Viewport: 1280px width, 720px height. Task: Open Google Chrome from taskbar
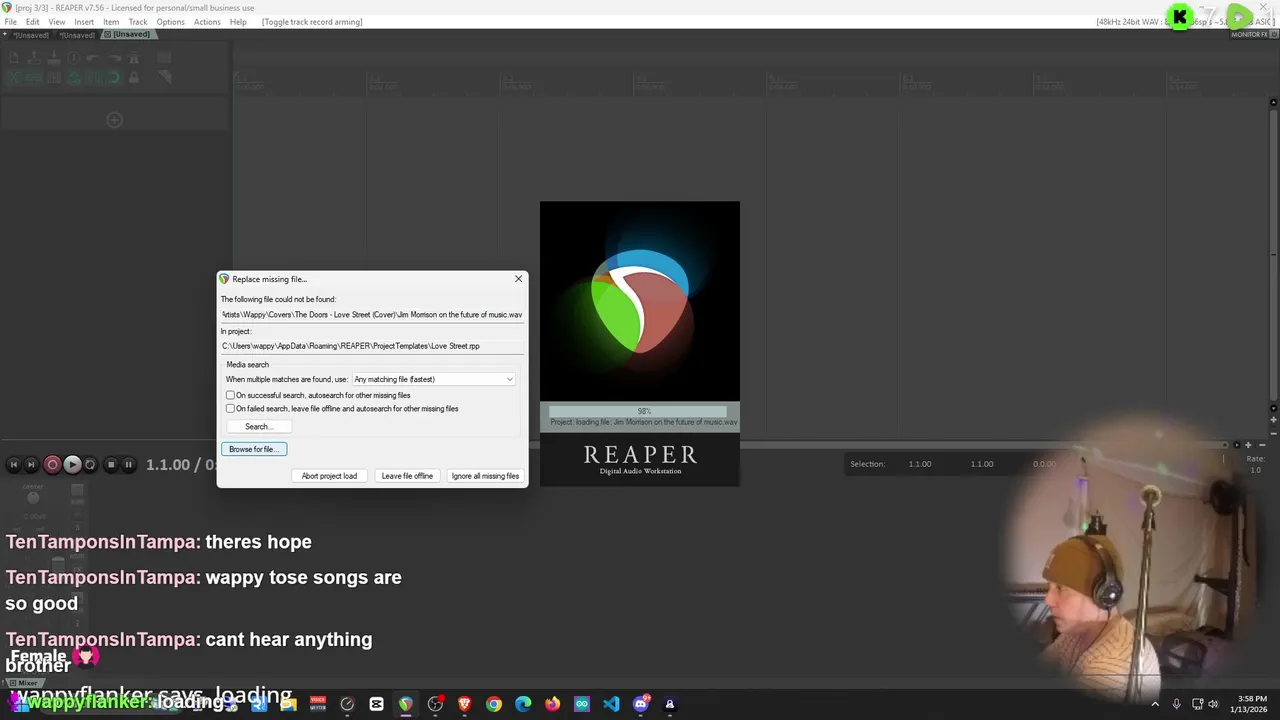[494, 704]
